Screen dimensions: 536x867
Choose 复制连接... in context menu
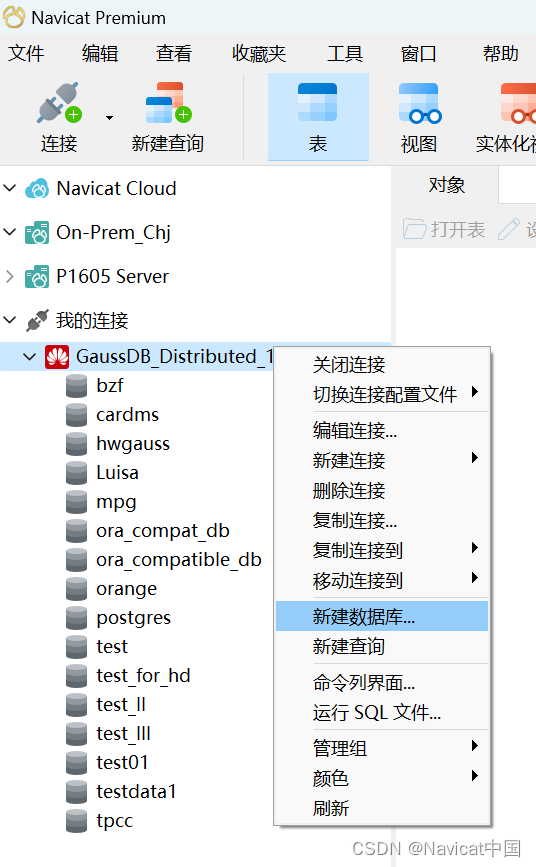[382, 520]
